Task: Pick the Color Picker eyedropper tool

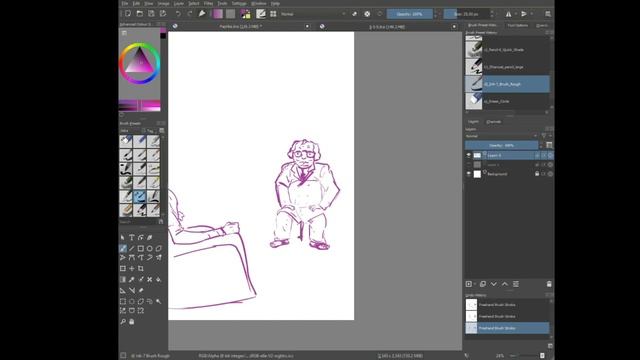Action: click(131, 280)
